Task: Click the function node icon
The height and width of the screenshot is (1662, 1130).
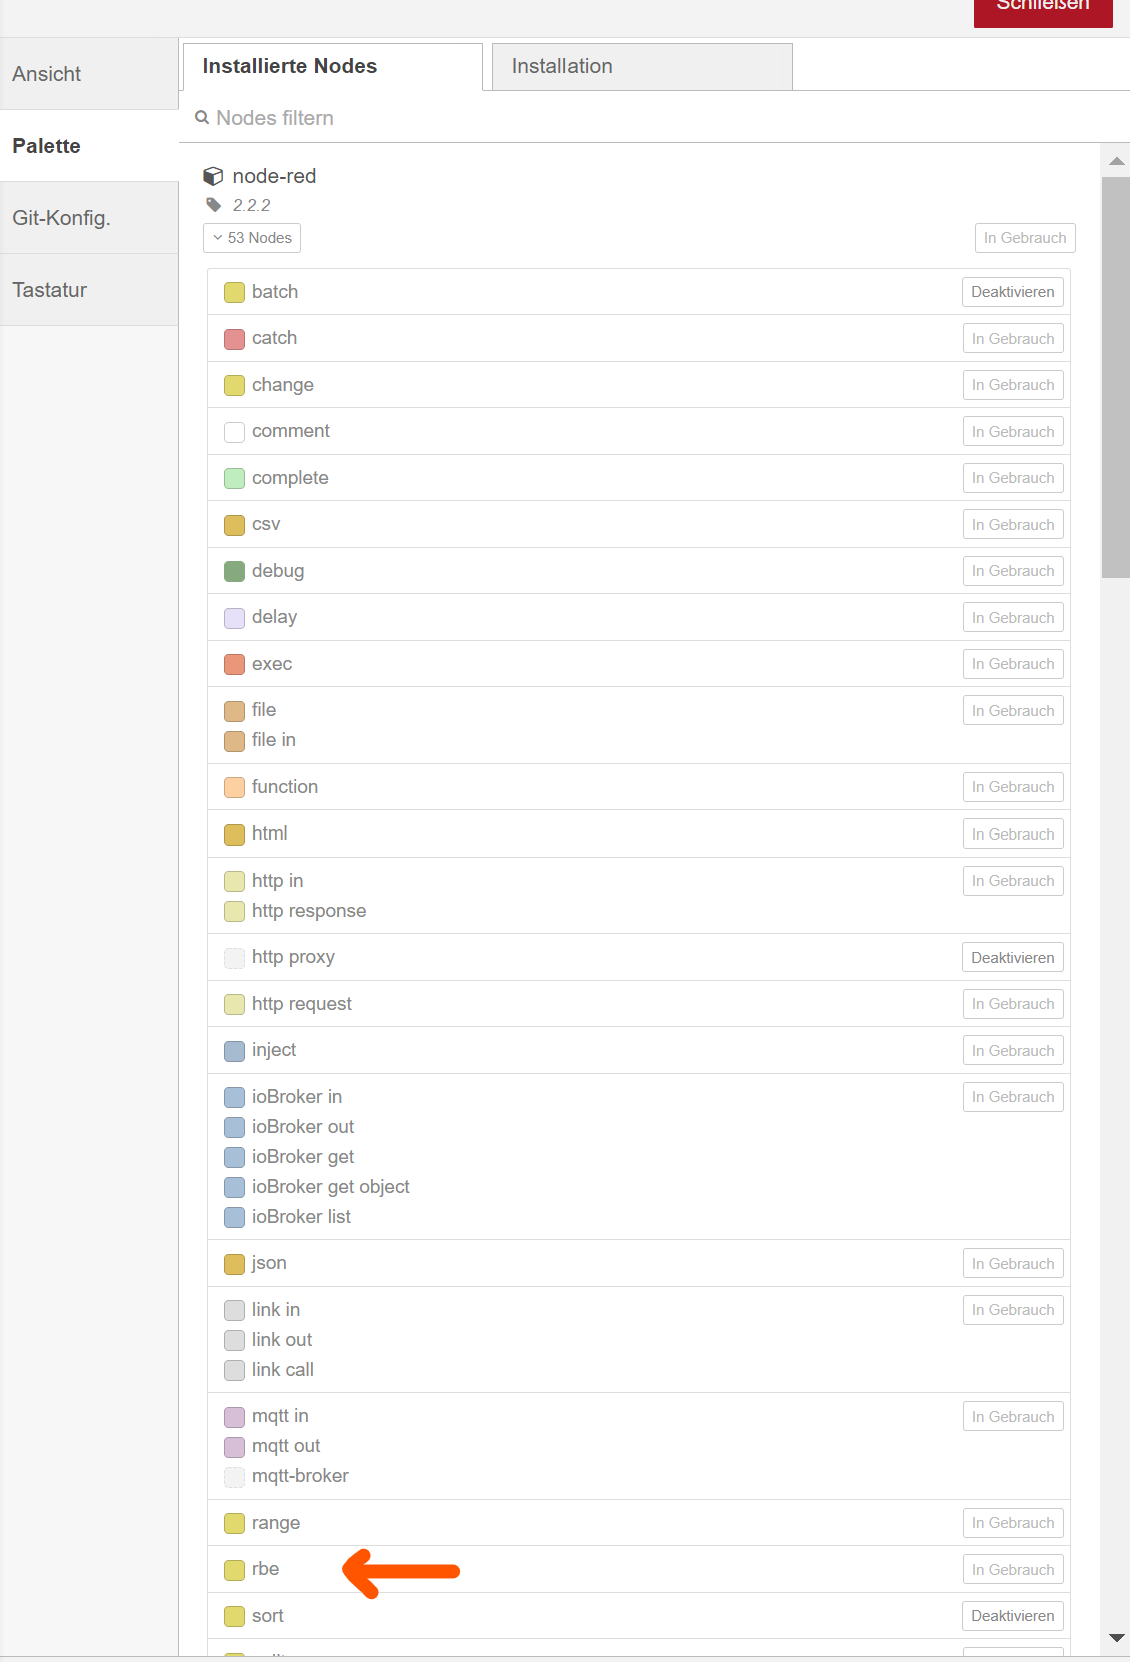Action: coord(234,787)
